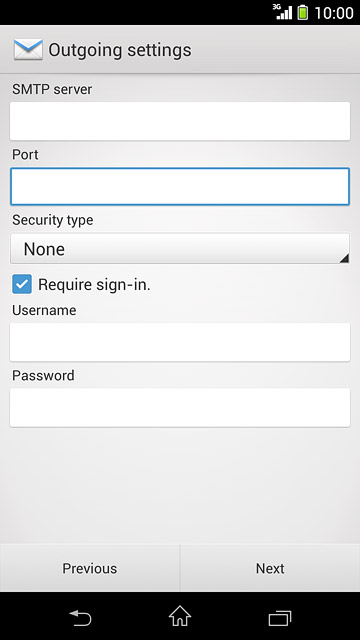Select the None security option
Image resolution: width=360 pixels, height=640 pixels.
[44, 249]
